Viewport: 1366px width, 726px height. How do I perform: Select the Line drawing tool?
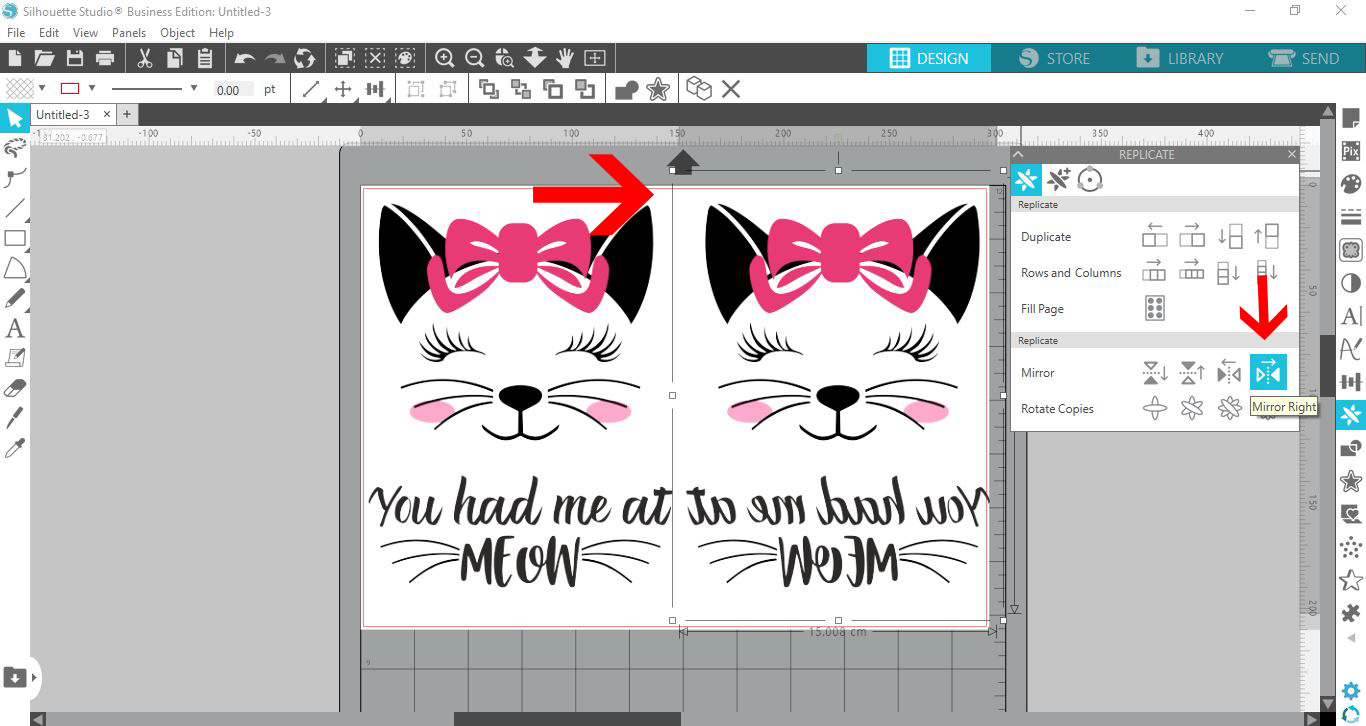(x=15, y=208)
